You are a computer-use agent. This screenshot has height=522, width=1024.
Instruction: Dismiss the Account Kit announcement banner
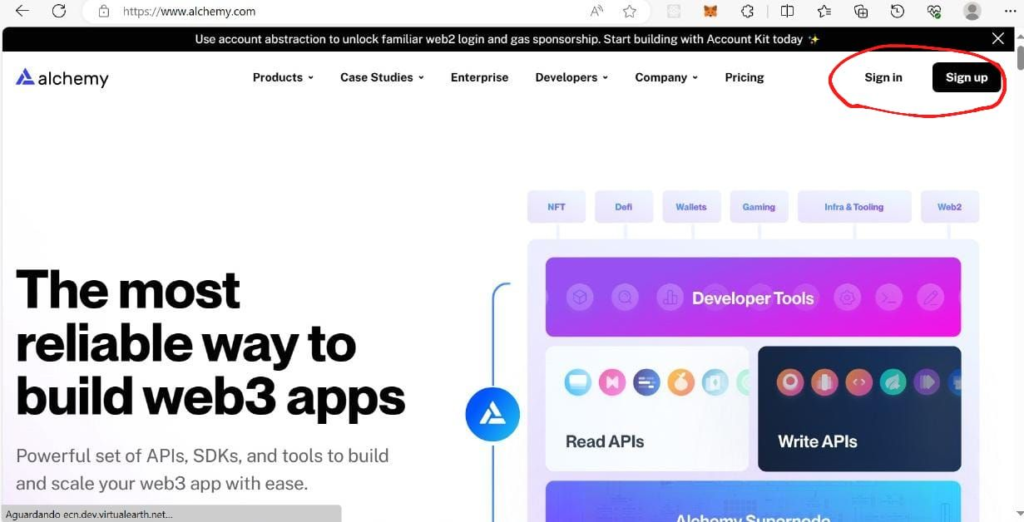(x=998, y=39)
